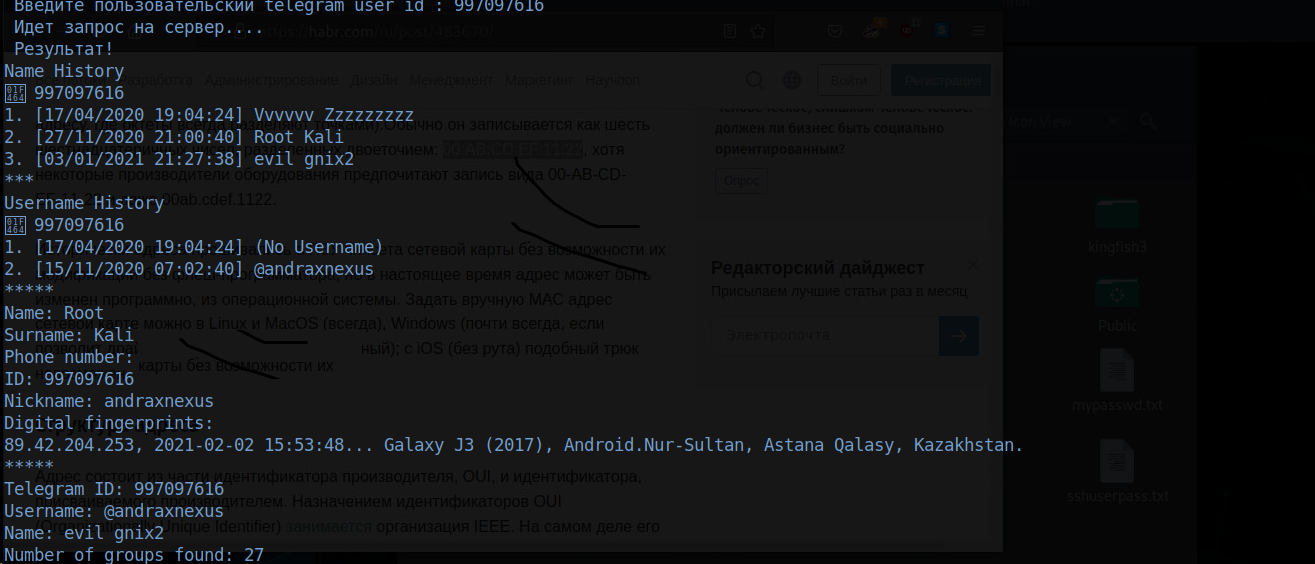Click the 'Name History' heading in terminal
Viewport: 1315px width, 564px height.
(x=64, y=71)
